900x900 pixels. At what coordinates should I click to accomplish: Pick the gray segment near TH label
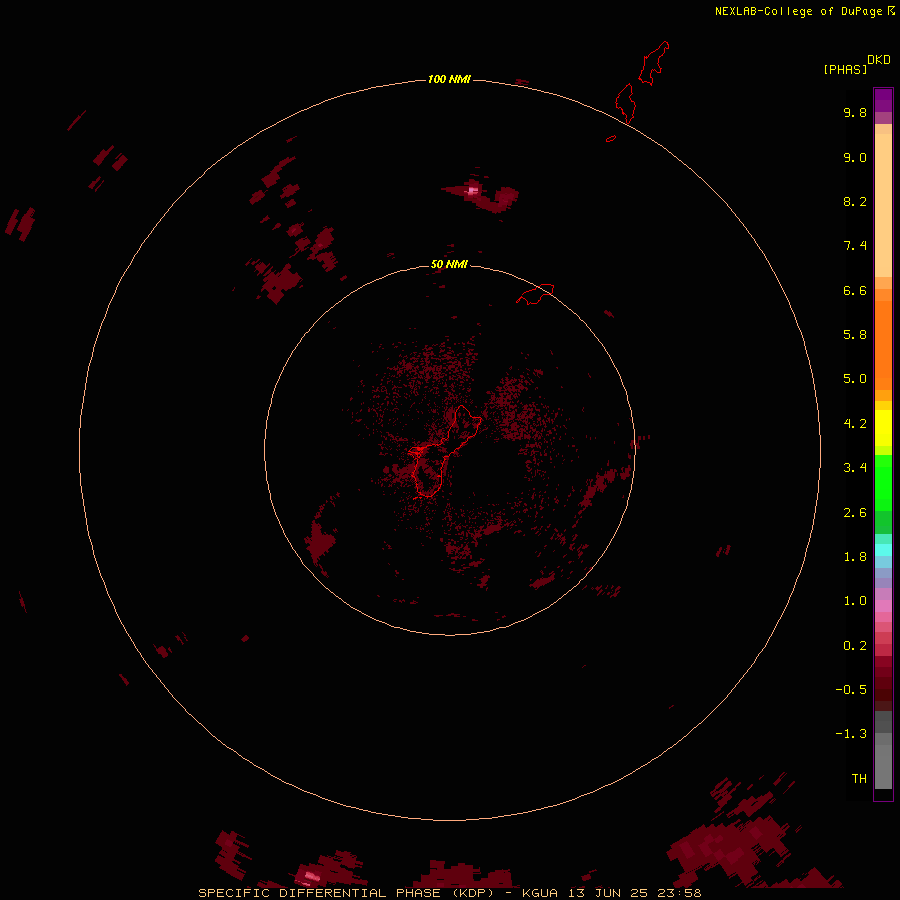coord(883,767)
